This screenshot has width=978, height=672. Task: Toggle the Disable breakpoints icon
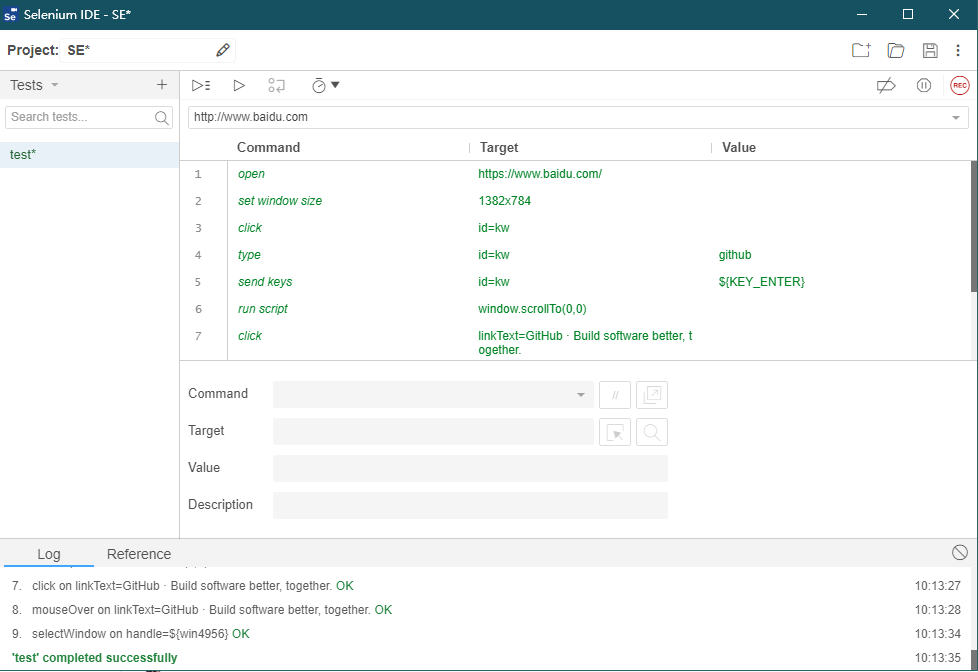click(885, 86)
